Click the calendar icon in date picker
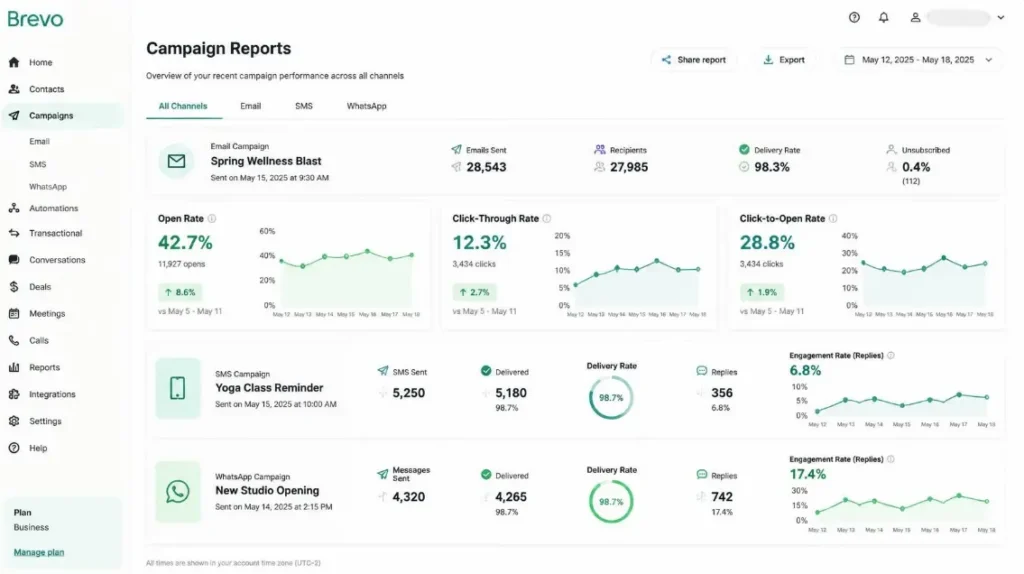1024x574 pixels. (x=849, y=59)
